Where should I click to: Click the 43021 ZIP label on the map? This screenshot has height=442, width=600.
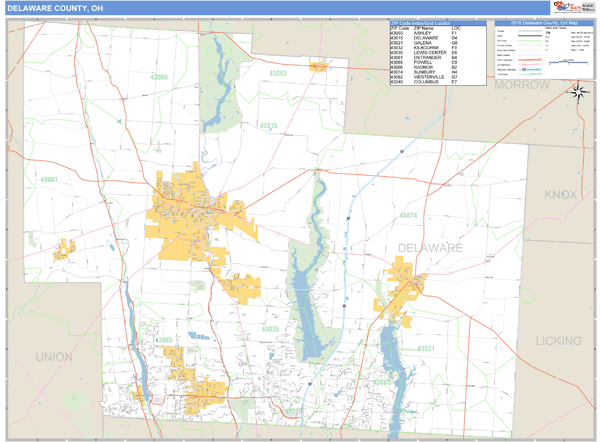(x=426, y=349)
